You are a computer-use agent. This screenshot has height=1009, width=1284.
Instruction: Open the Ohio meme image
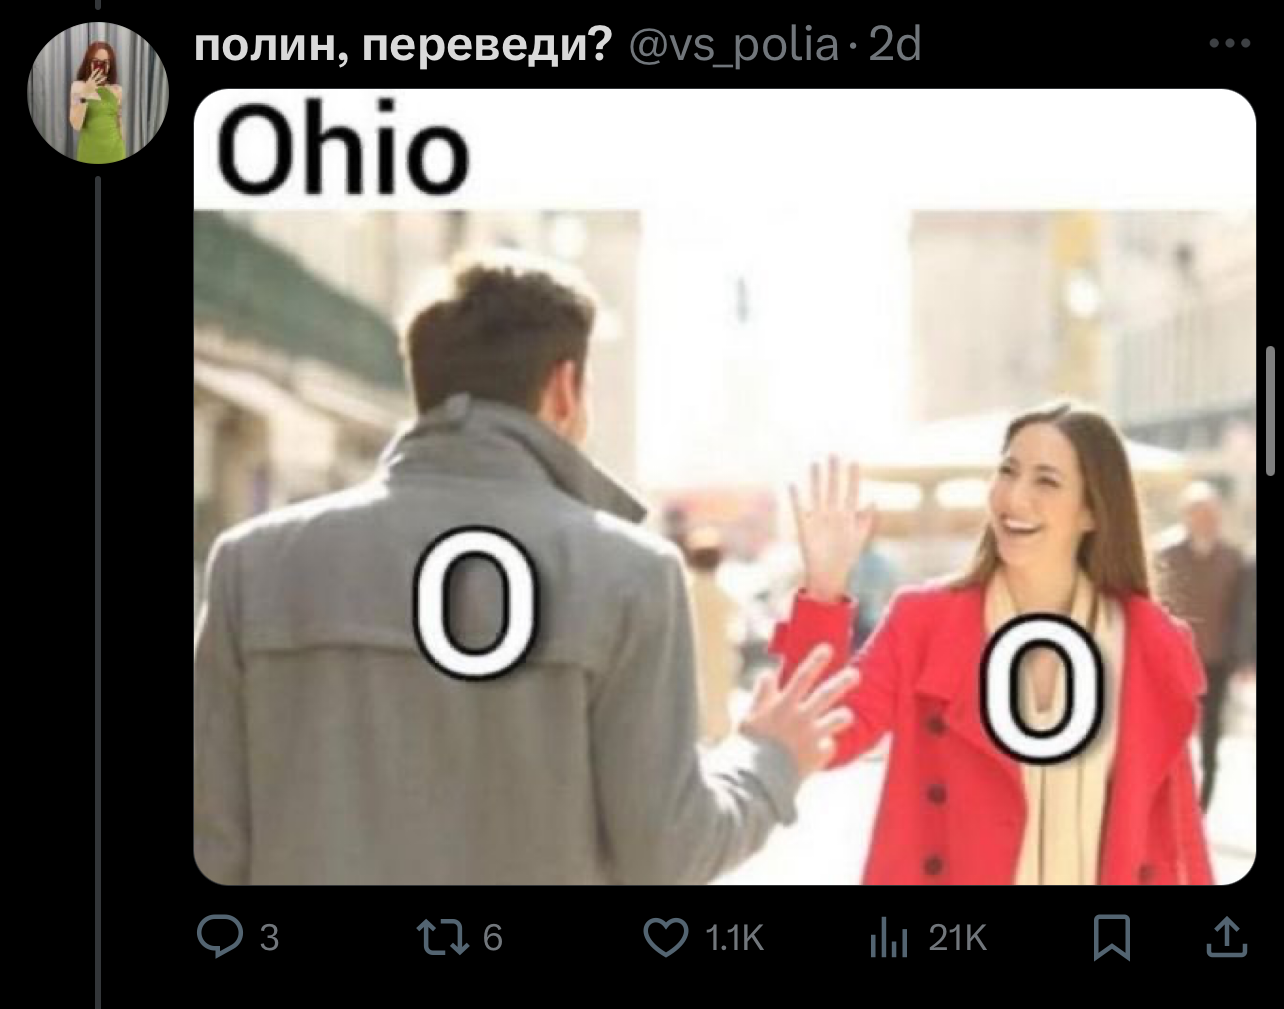tap(724, 487)
